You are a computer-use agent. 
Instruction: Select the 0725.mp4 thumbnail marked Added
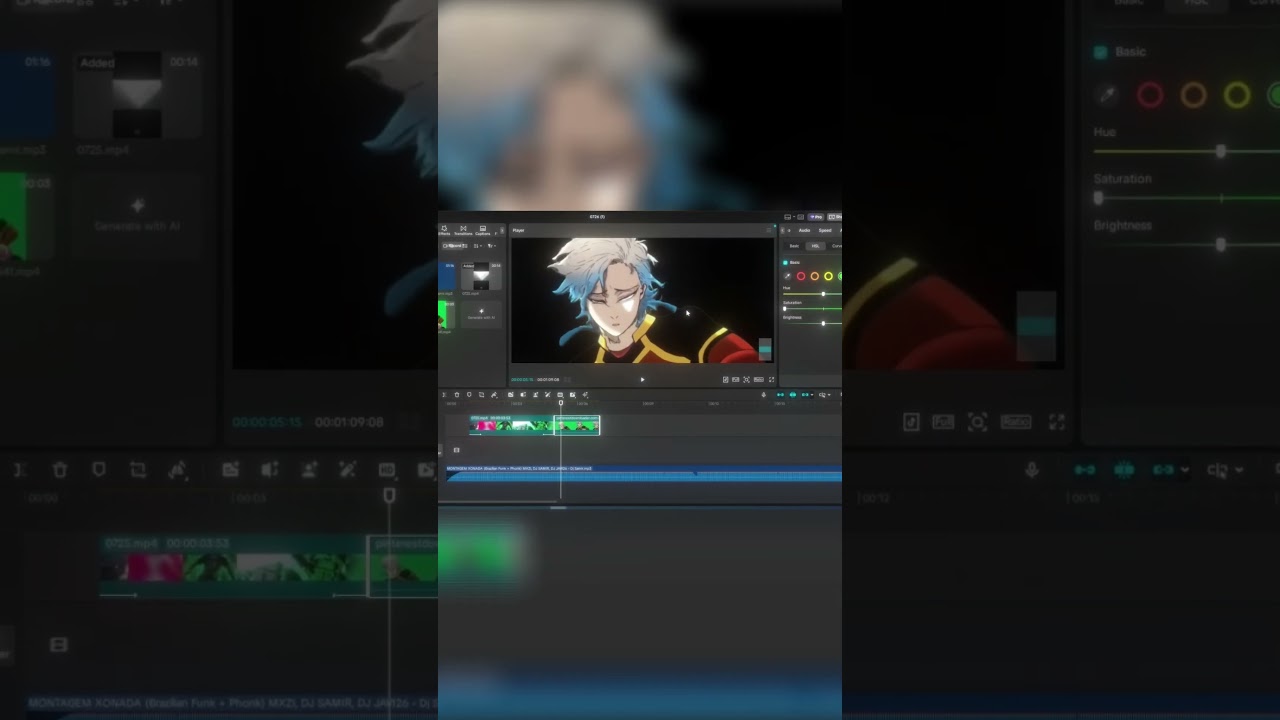coord(481,276)
